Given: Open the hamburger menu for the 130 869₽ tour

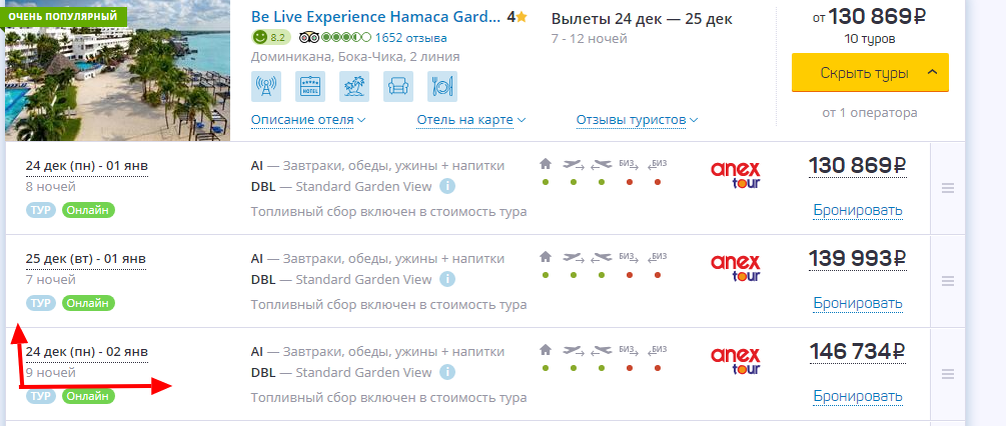Looking at the screenshot, I should (948, 188).
